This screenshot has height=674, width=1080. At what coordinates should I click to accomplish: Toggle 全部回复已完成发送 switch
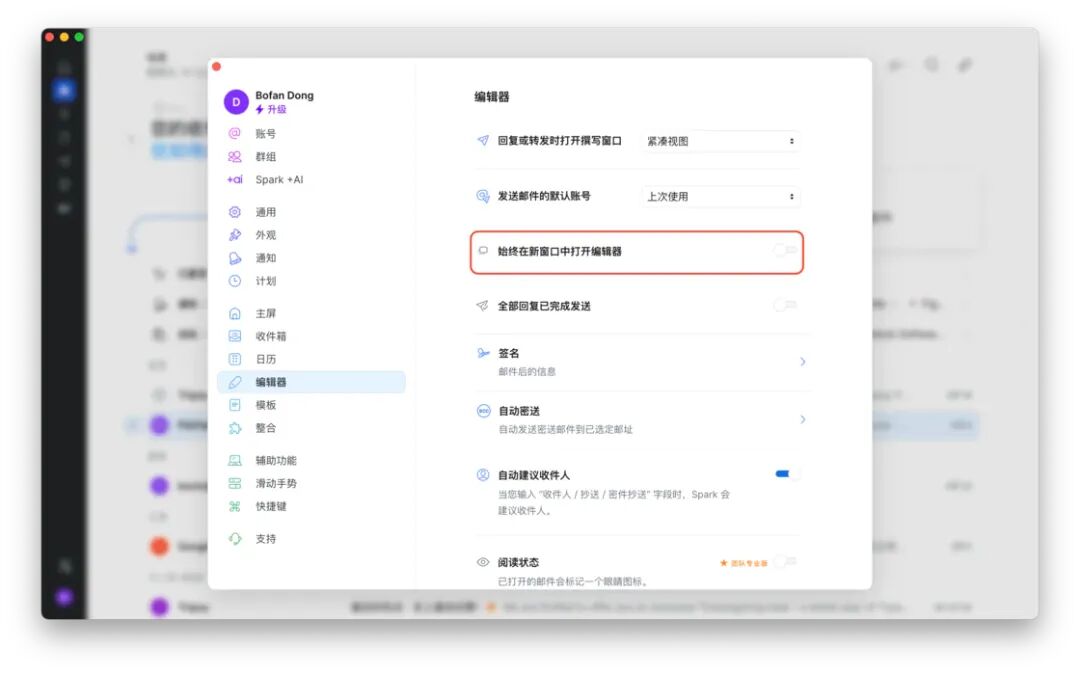point(785,305)
